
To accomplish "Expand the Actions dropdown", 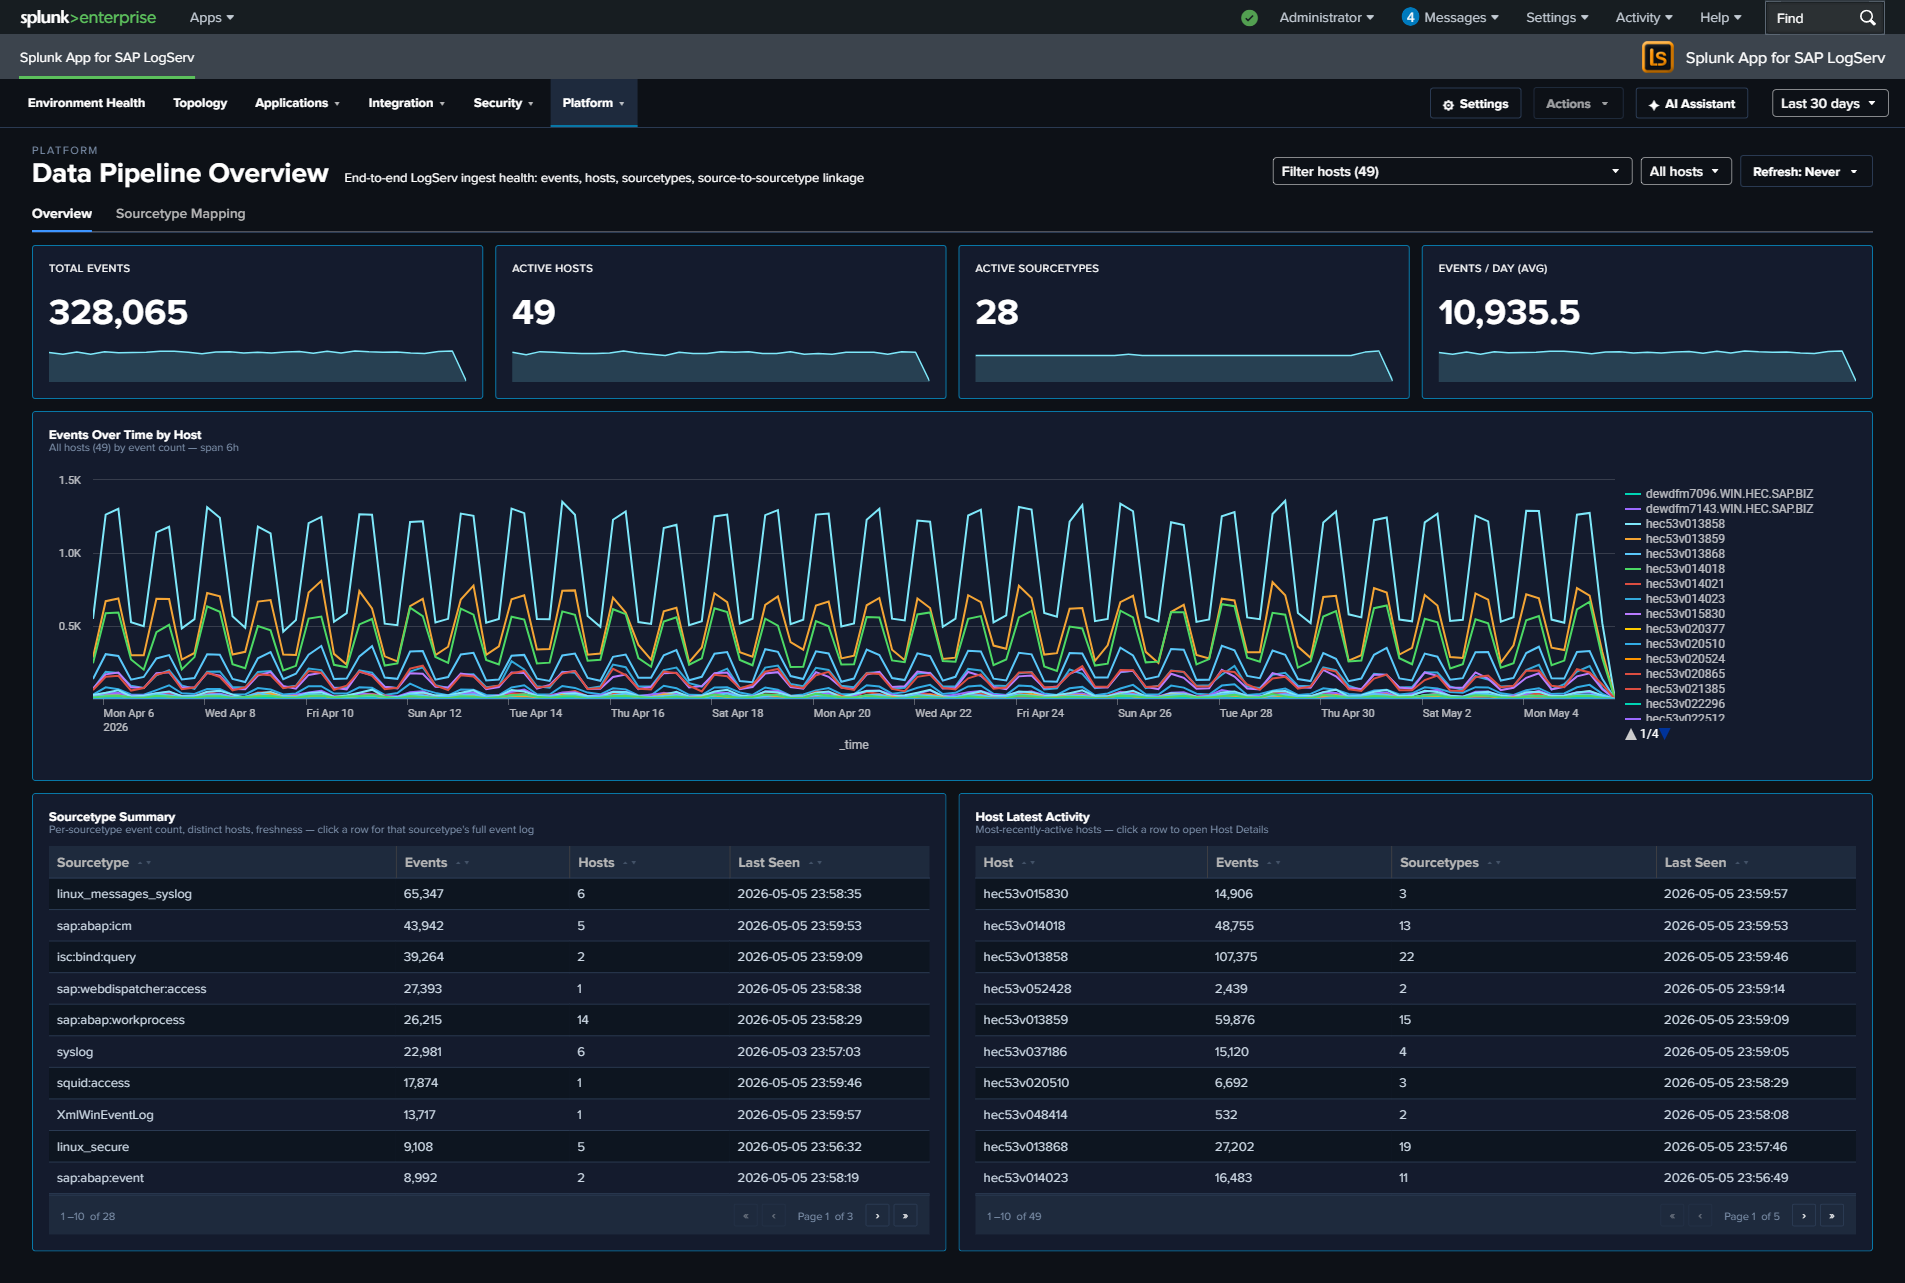I will click(1577, 103).
